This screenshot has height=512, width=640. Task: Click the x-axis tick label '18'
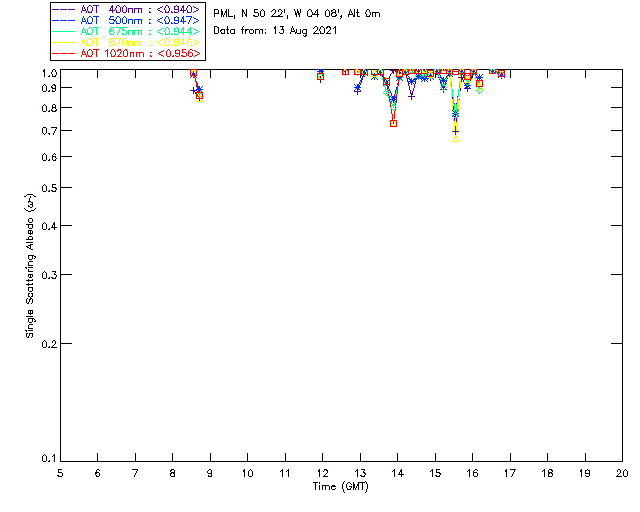click(x=547, y=473)
